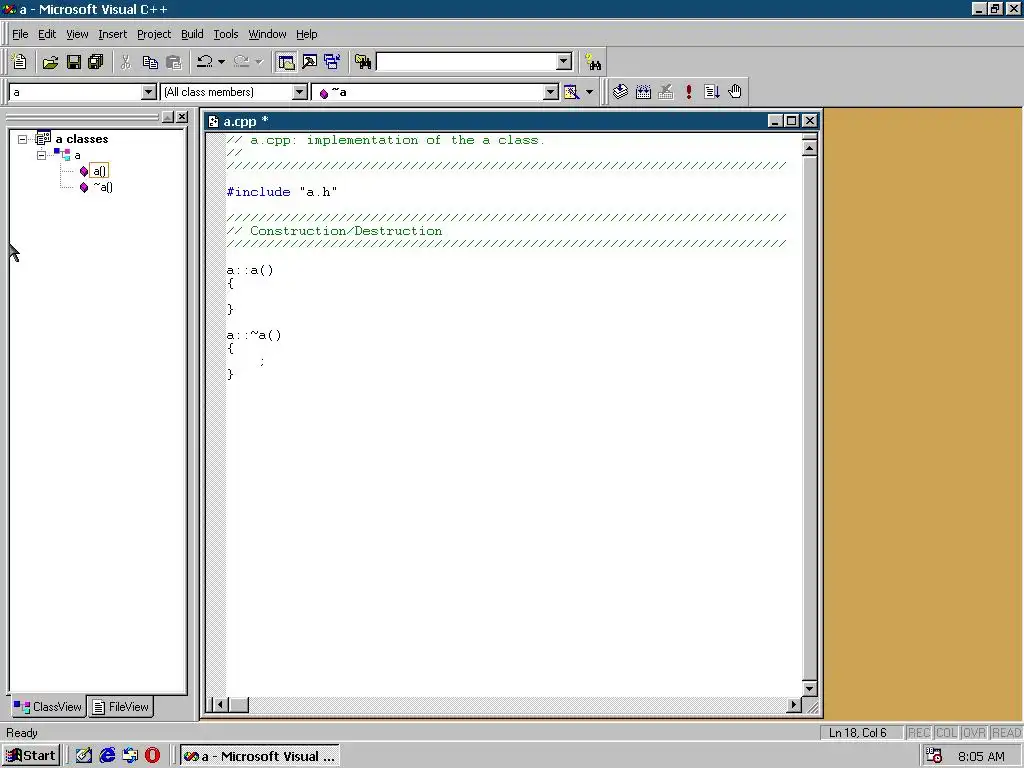
Task: Select constructor a() in ClassView
Action: [99, 171]
